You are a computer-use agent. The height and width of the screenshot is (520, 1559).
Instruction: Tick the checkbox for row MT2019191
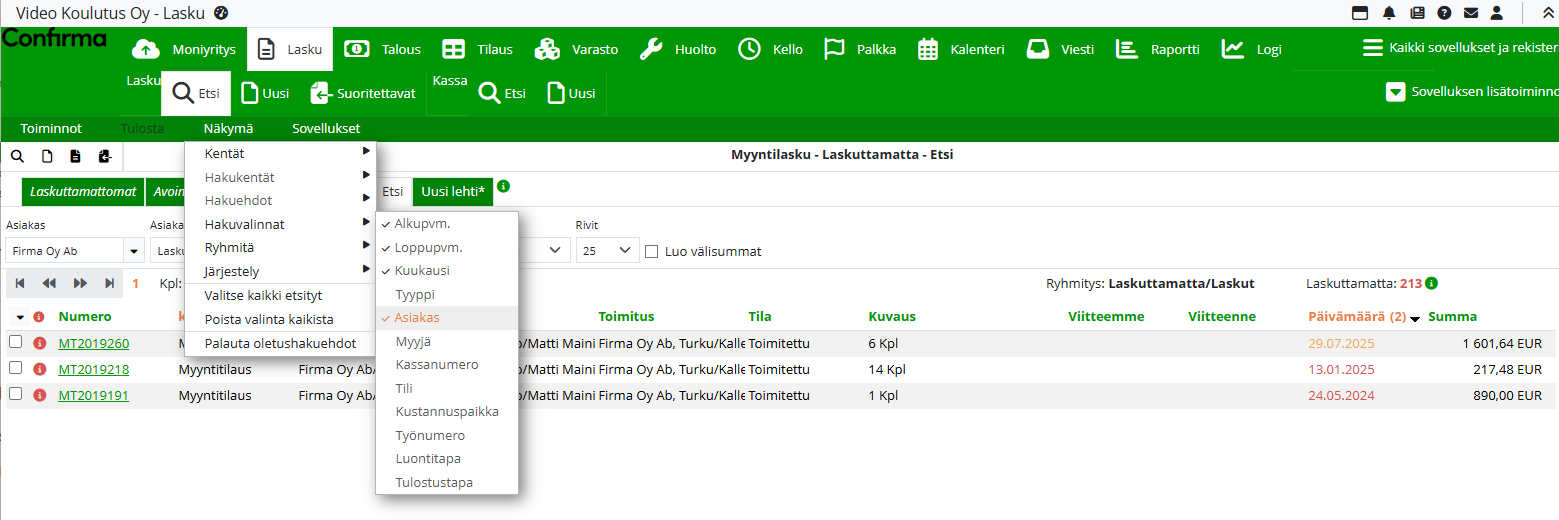[x=16, y=395]
